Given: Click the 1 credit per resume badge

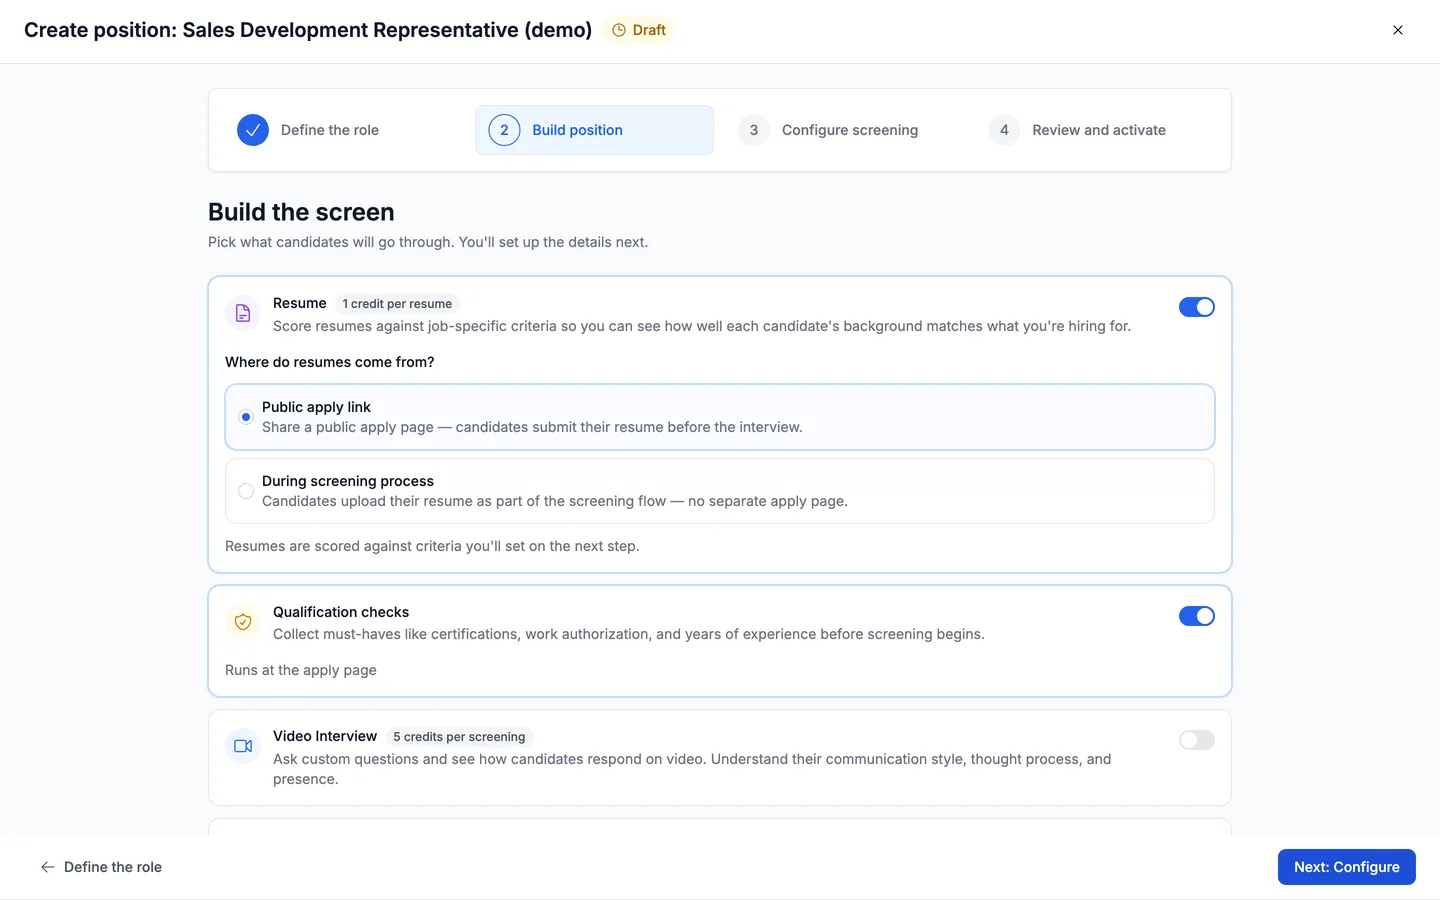Looking at the screenshot, I should (397, 304).
